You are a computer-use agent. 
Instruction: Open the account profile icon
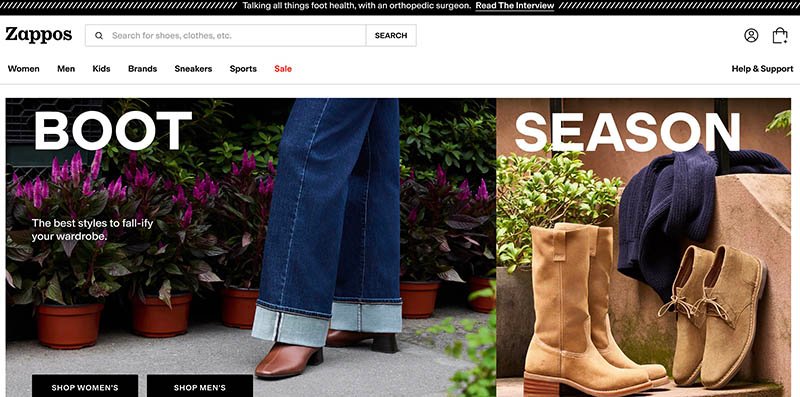click(751, 35)
